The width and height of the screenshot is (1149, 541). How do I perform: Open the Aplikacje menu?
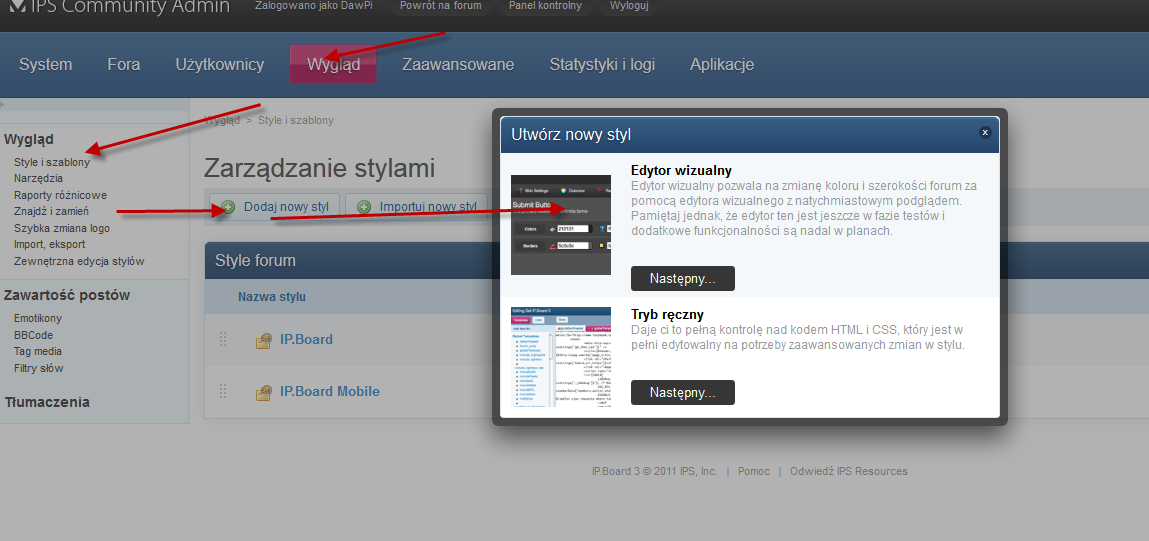click(x=722, y=65)
